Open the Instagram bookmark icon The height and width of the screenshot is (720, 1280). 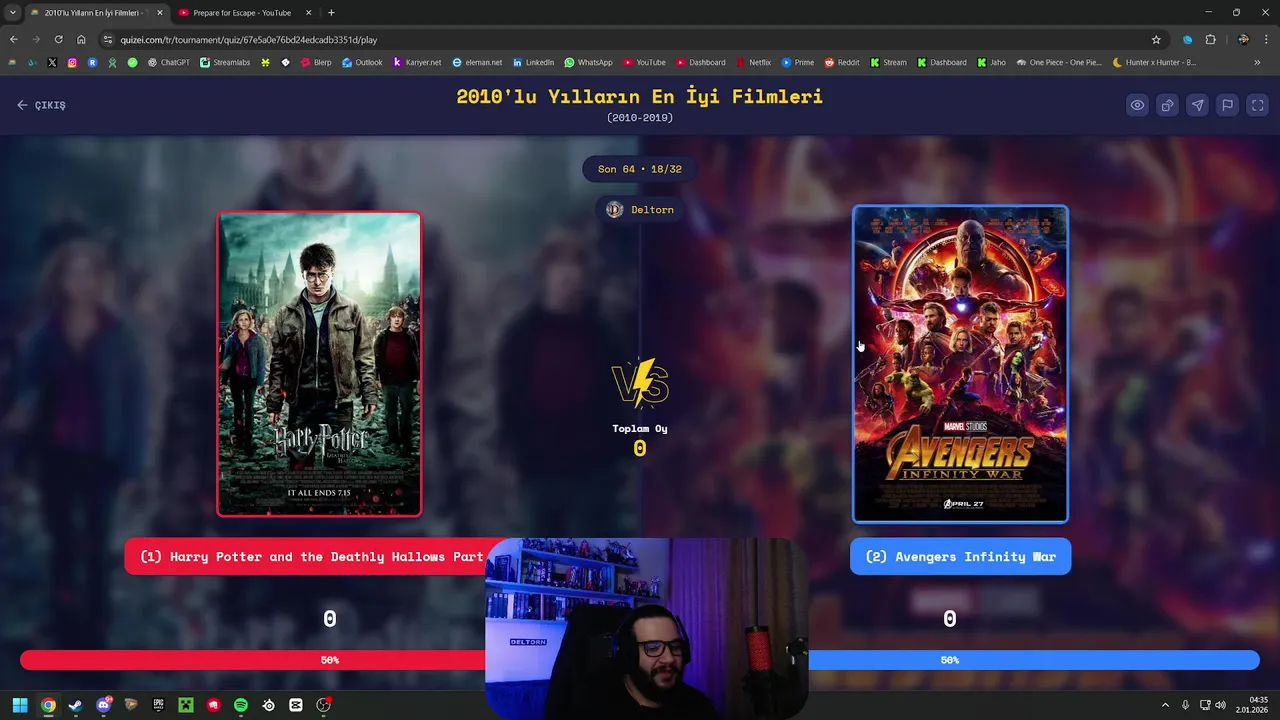click(72, 62)
